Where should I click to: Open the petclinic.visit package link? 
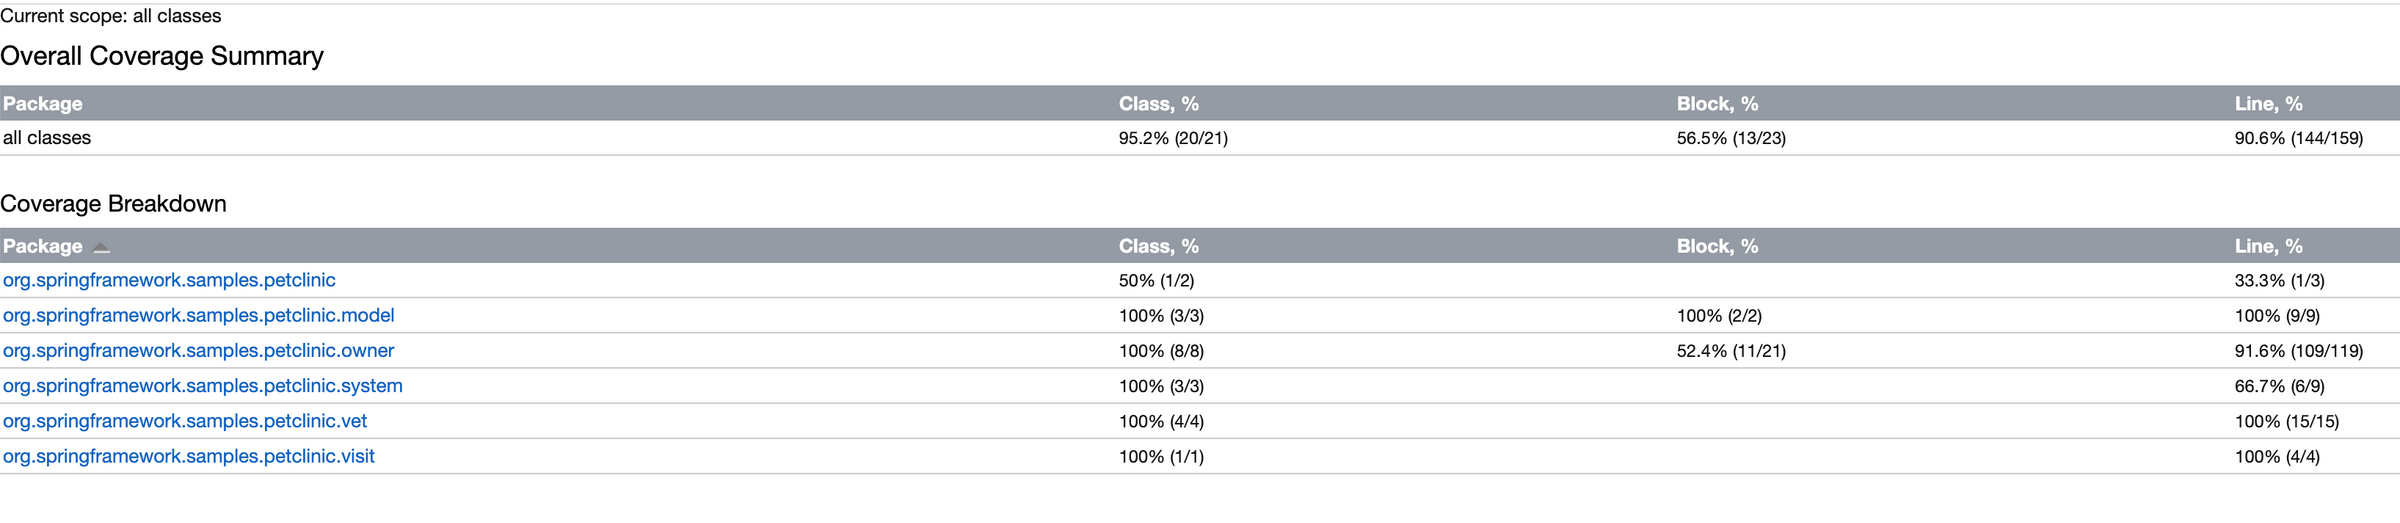point(188,456)
